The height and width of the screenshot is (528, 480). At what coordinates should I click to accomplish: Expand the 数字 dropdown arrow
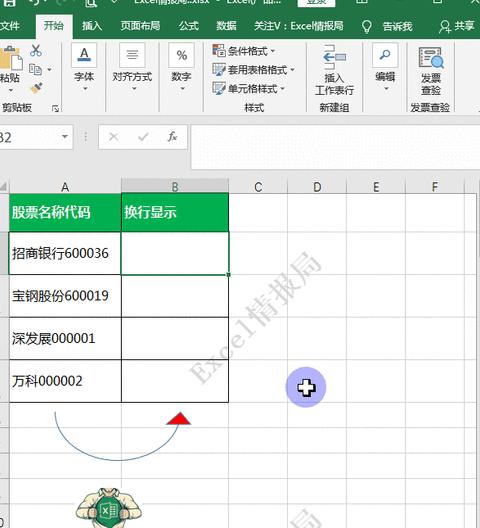point(182,89)
